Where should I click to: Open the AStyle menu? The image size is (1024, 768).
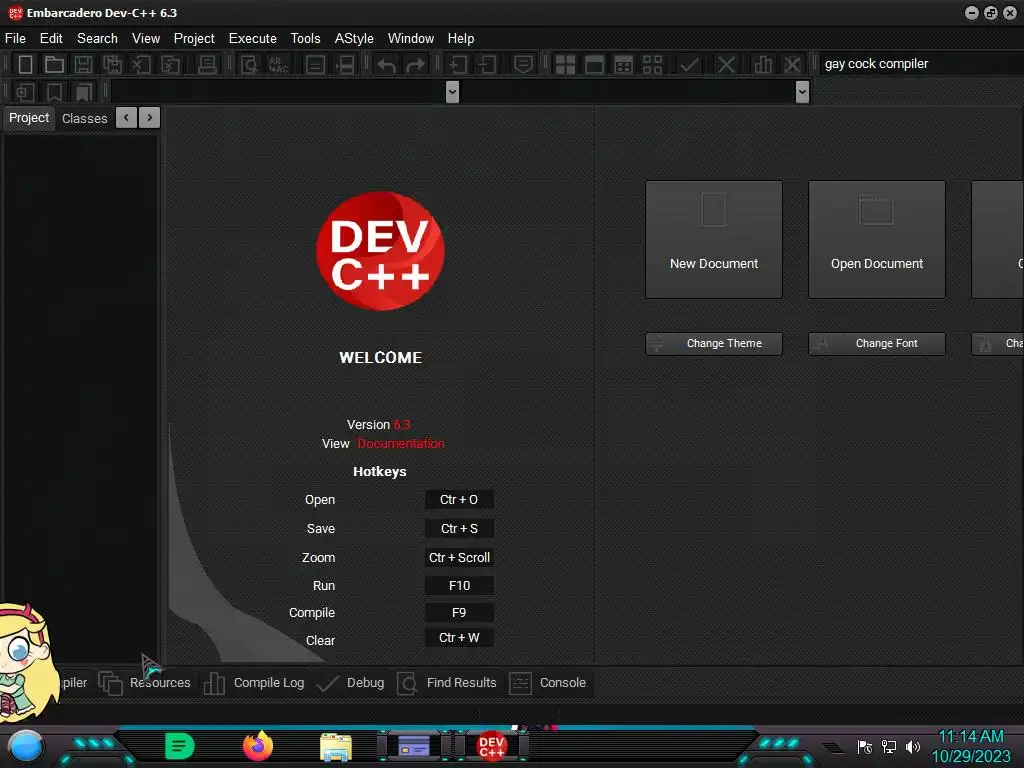coord(354,39)
